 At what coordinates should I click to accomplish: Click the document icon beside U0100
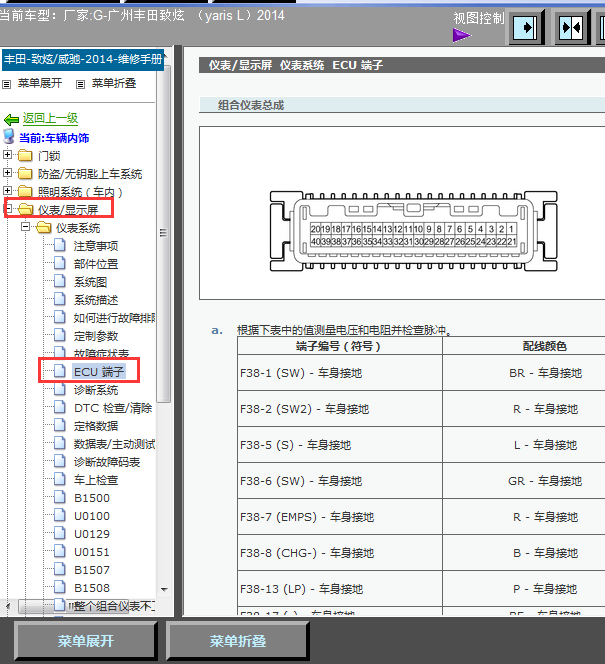coord(60,515)
